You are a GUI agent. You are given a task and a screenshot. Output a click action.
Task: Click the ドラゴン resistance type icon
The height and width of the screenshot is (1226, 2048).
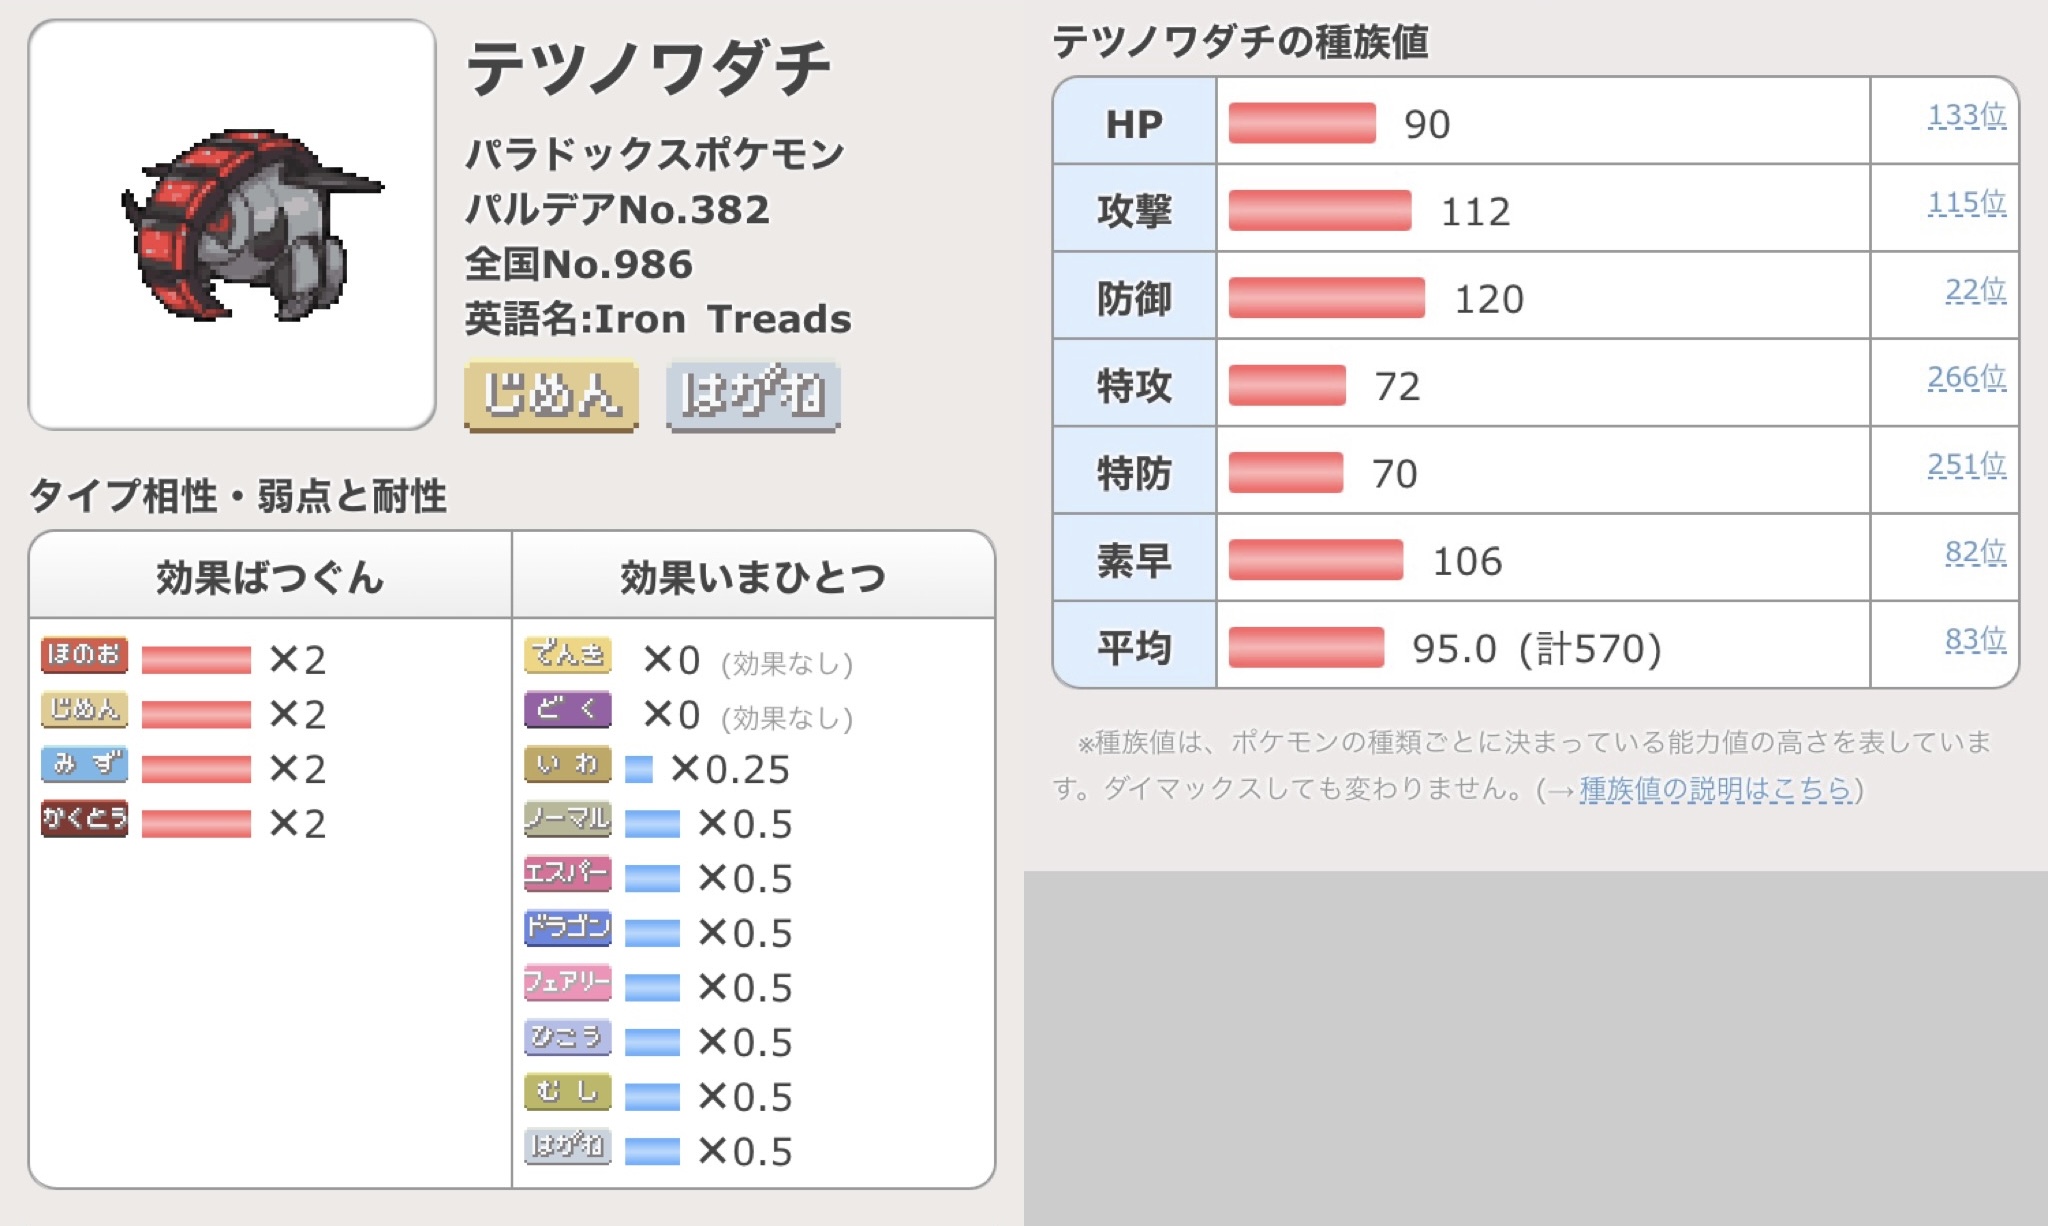pos(567,928)
